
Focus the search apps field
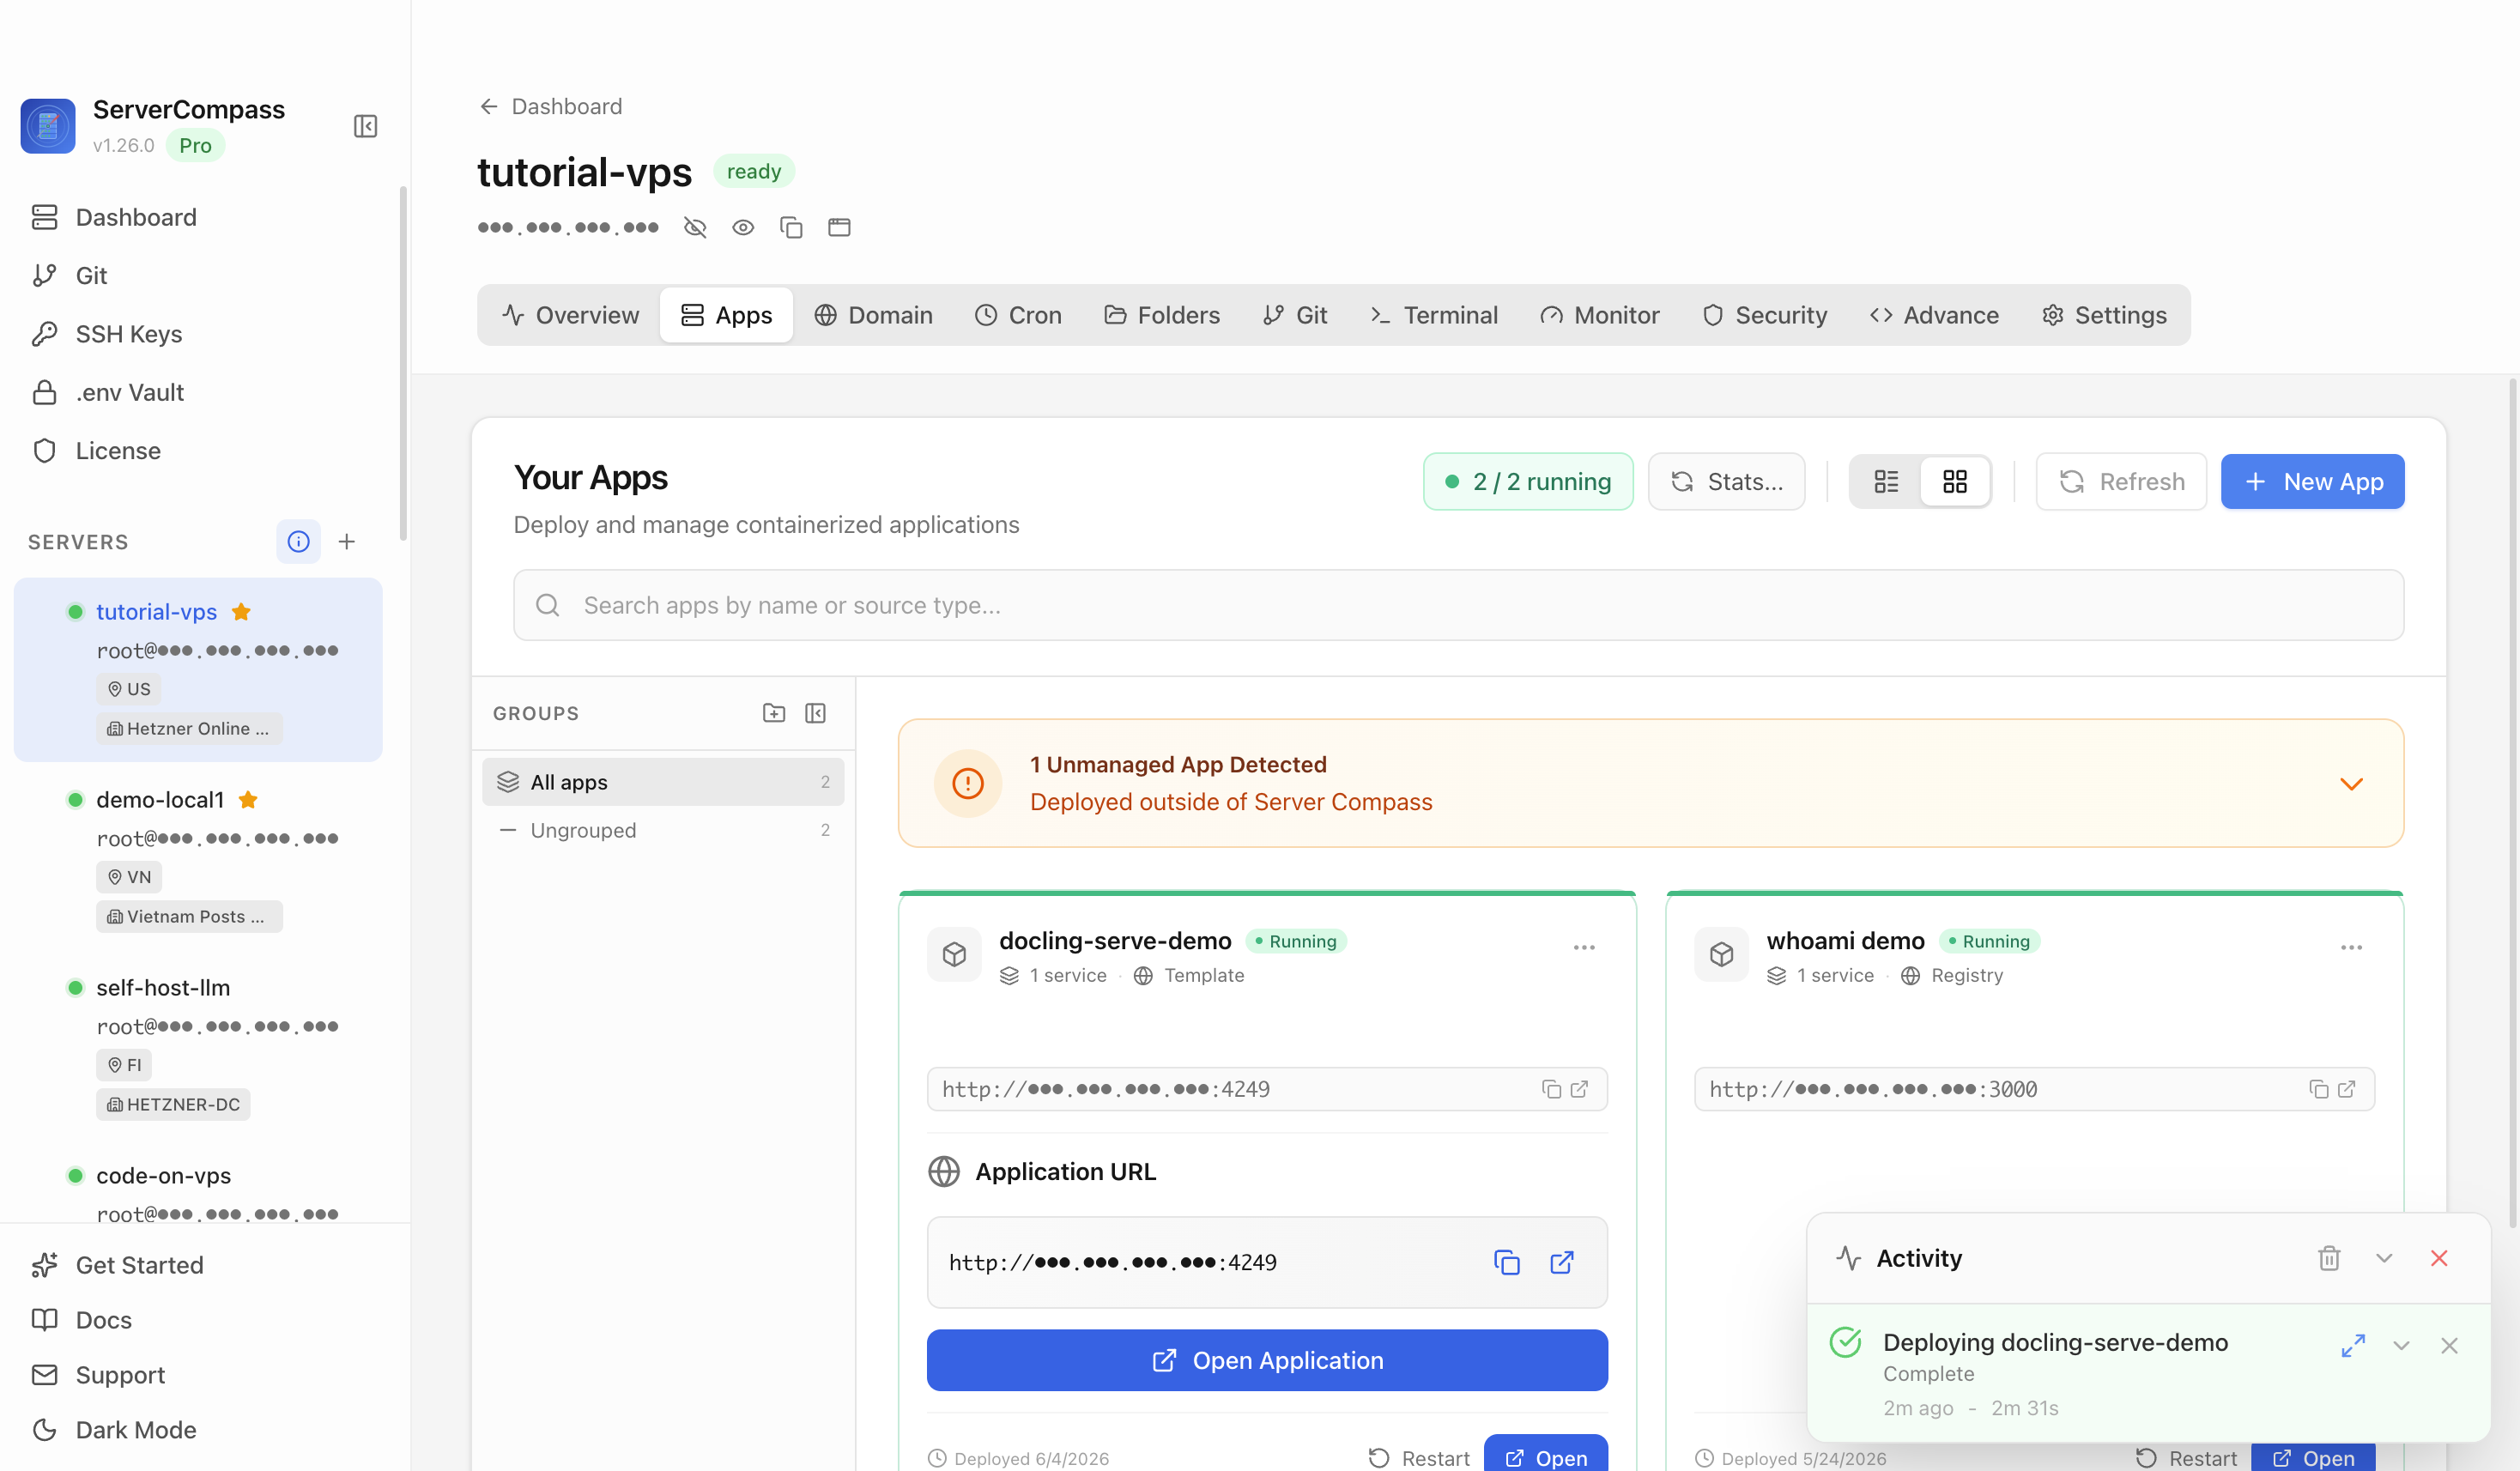[1458, 605]
